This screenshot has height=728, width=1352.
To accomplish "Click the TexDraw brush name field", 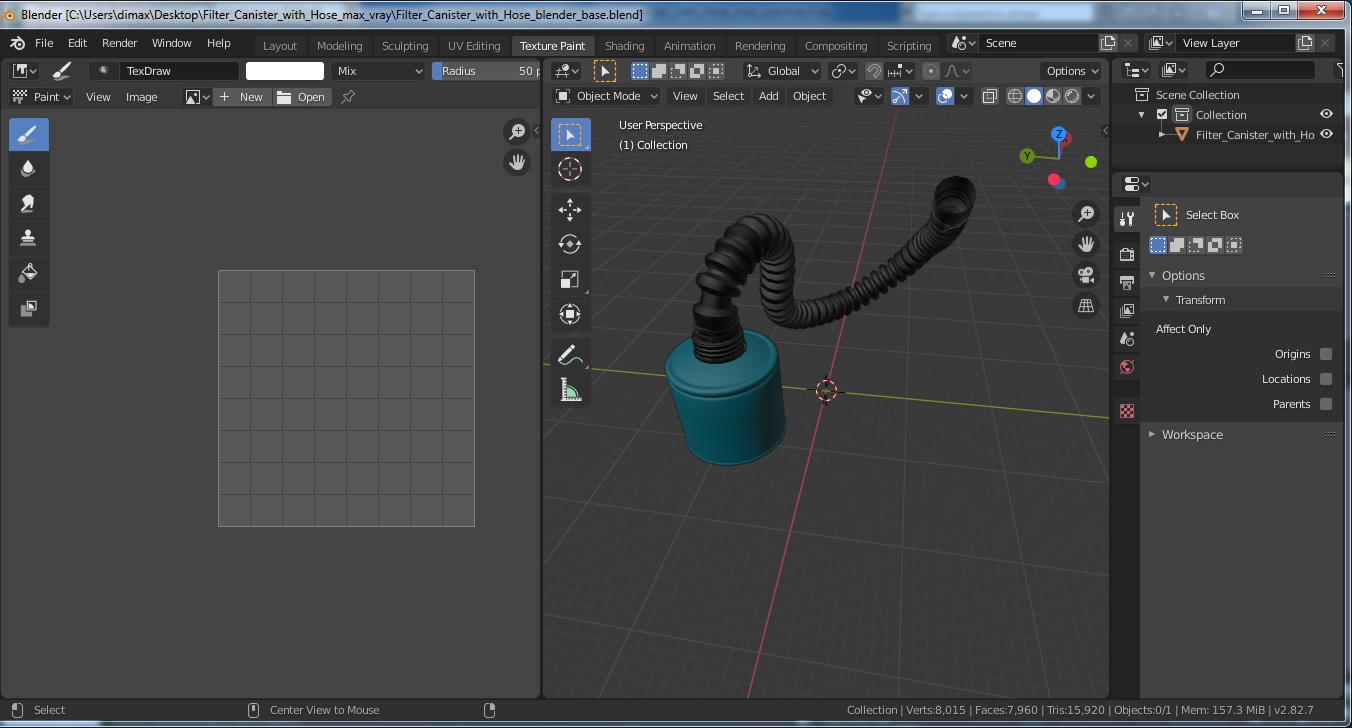I will 178,71.
